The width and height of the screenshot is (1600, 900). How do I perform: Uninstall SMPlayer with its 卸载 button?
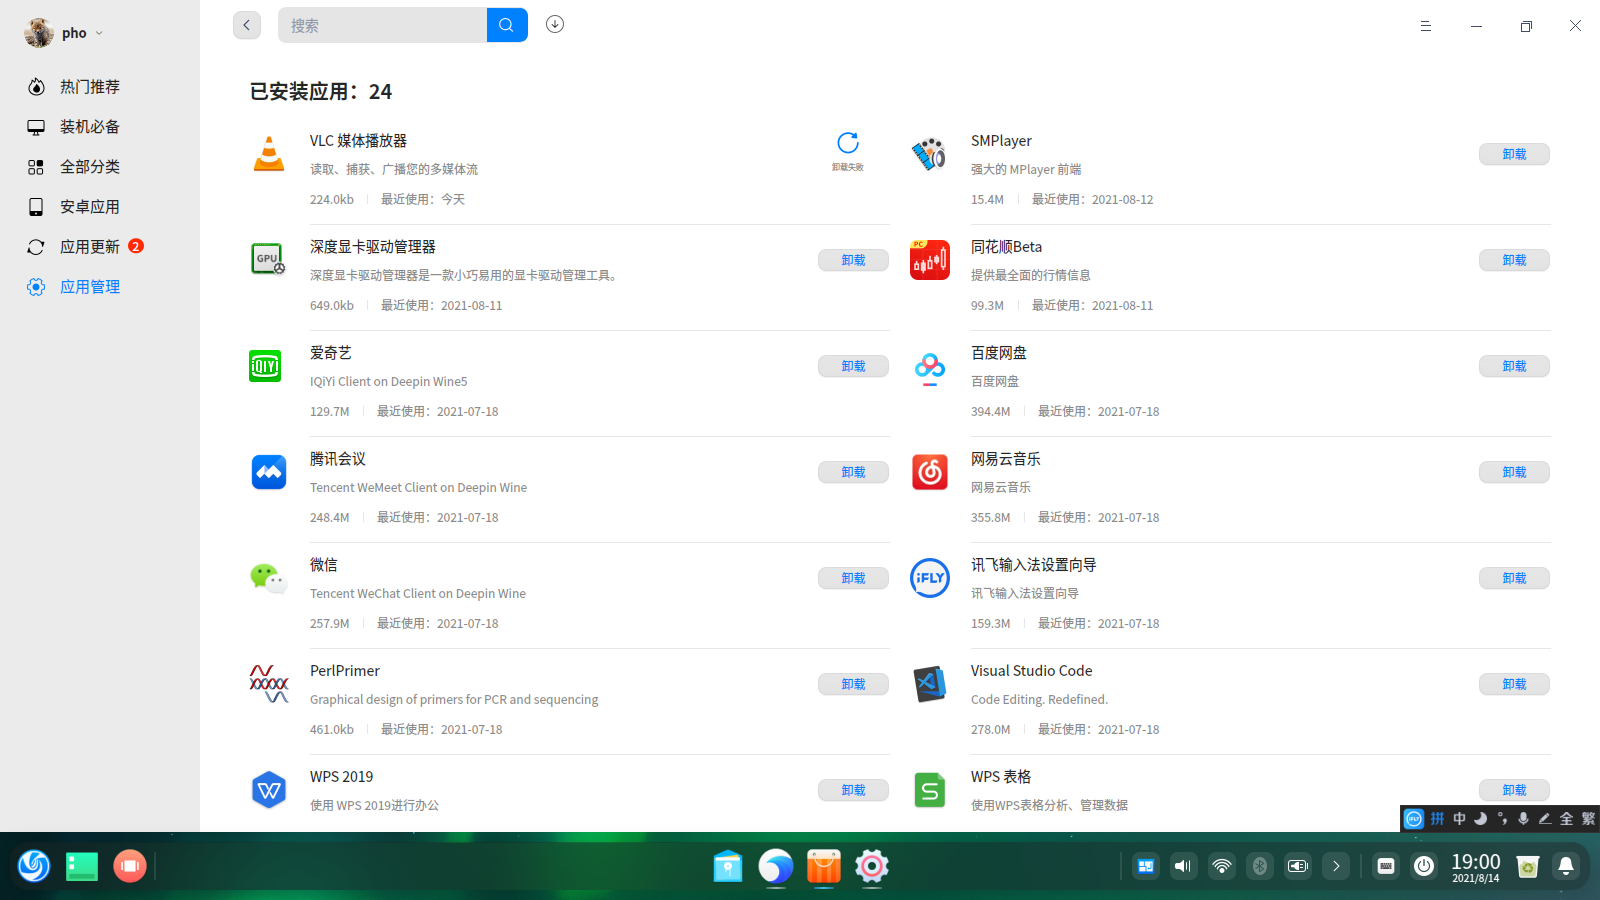(1514, 154)
